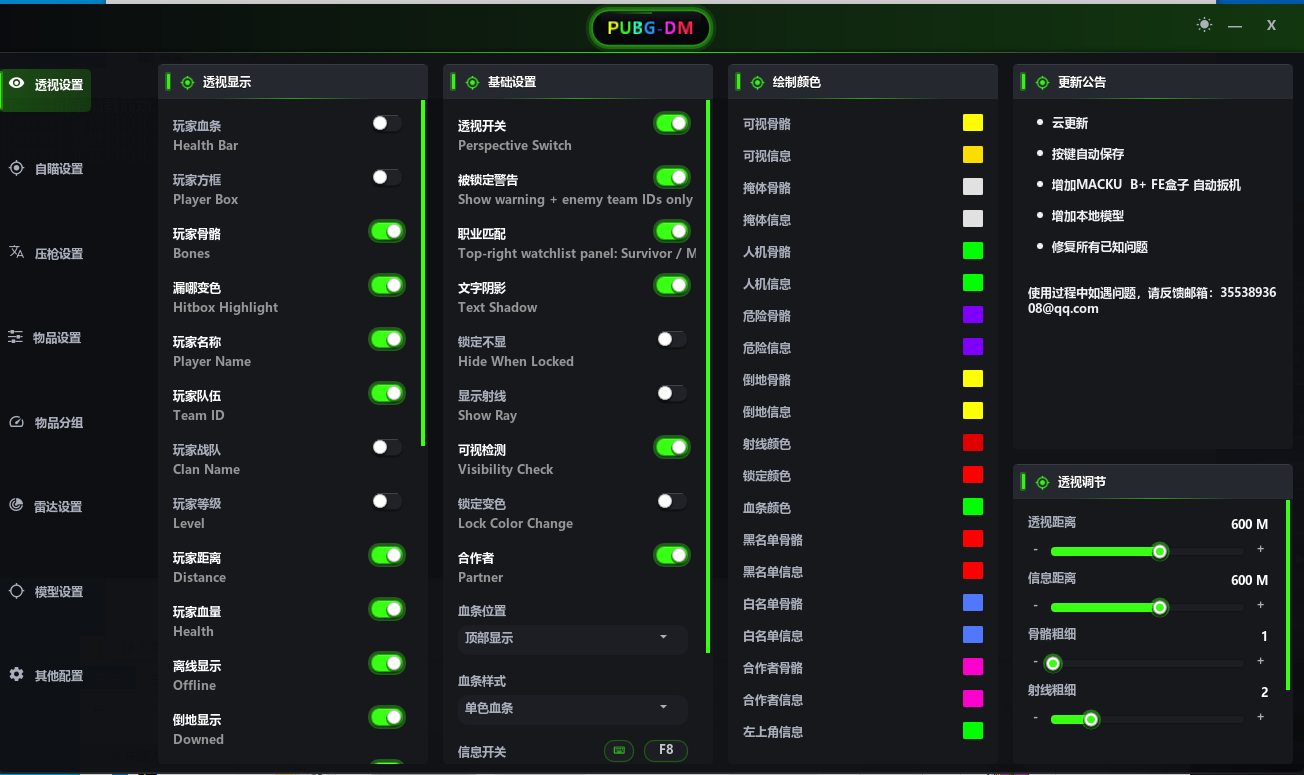Click the sliders icon beside 物品设置
The width and height of the screenshot is (1304, 775).
click(x=15, y=337)
